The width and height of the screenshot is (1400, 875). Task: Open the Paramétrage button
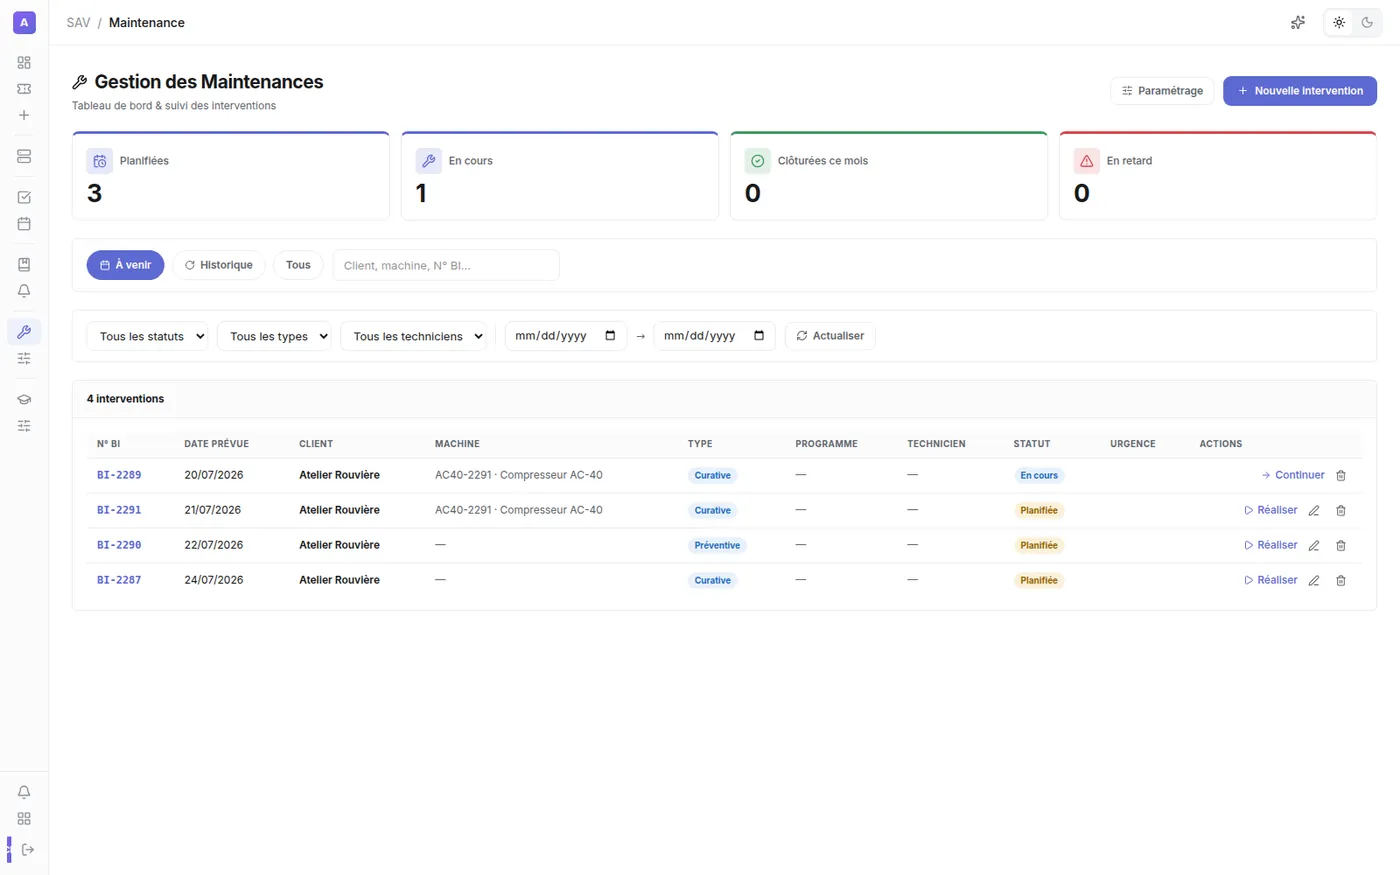1162,91
